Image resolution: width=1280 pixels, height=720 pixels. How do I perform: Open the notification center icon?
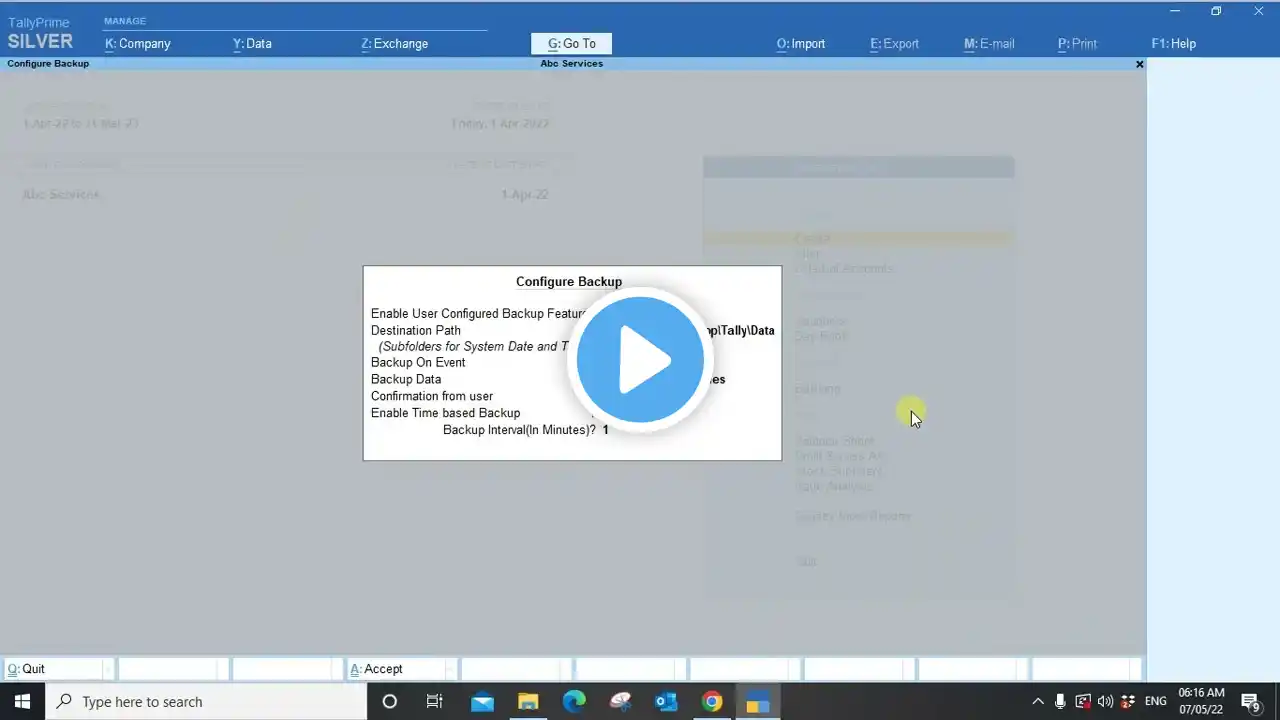tap(1250, 701)
